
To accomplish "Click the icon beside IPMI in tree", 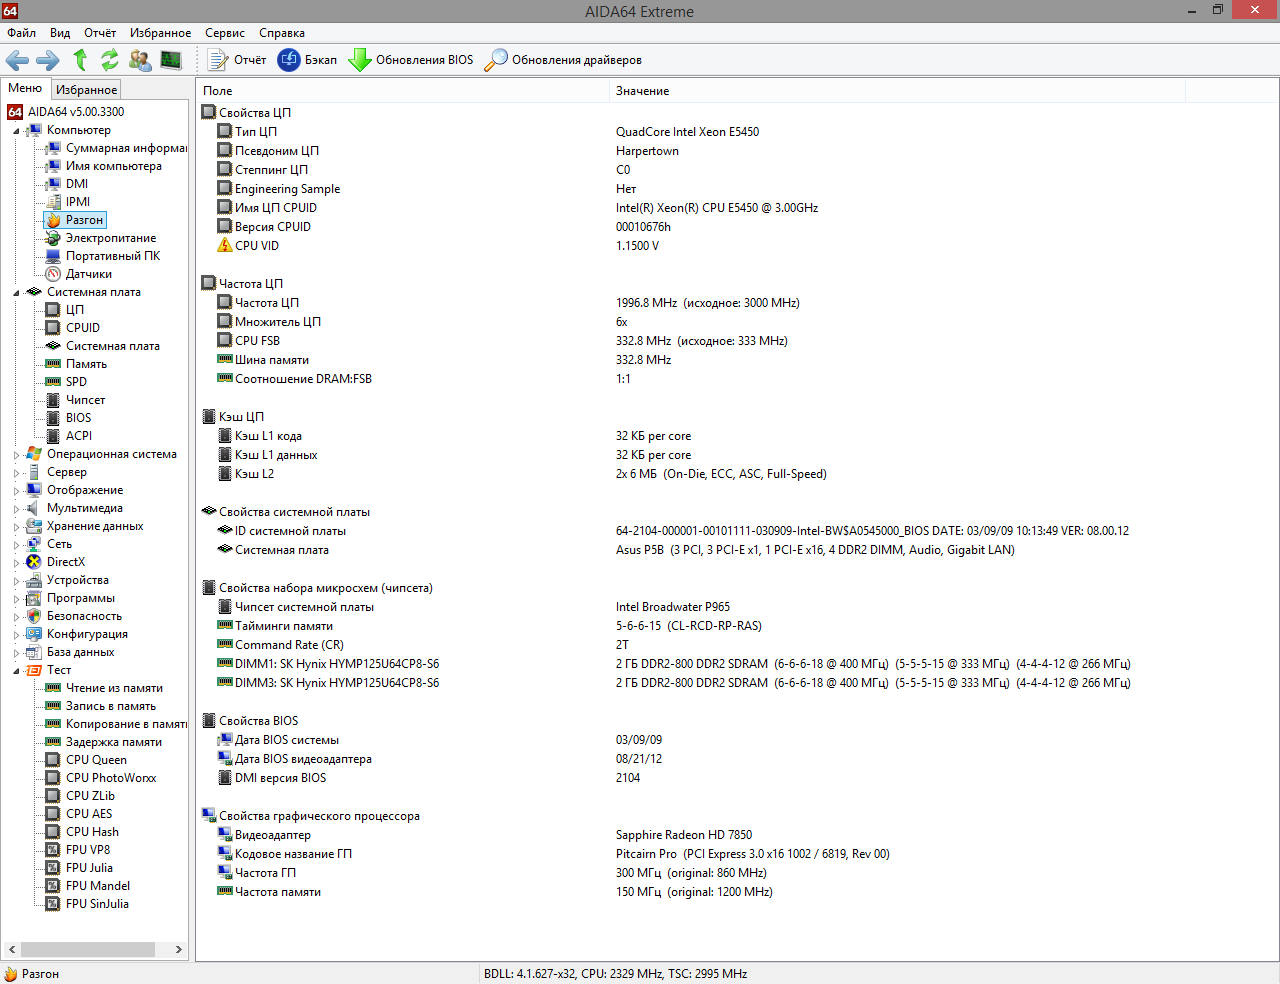I will click(54, 202).
